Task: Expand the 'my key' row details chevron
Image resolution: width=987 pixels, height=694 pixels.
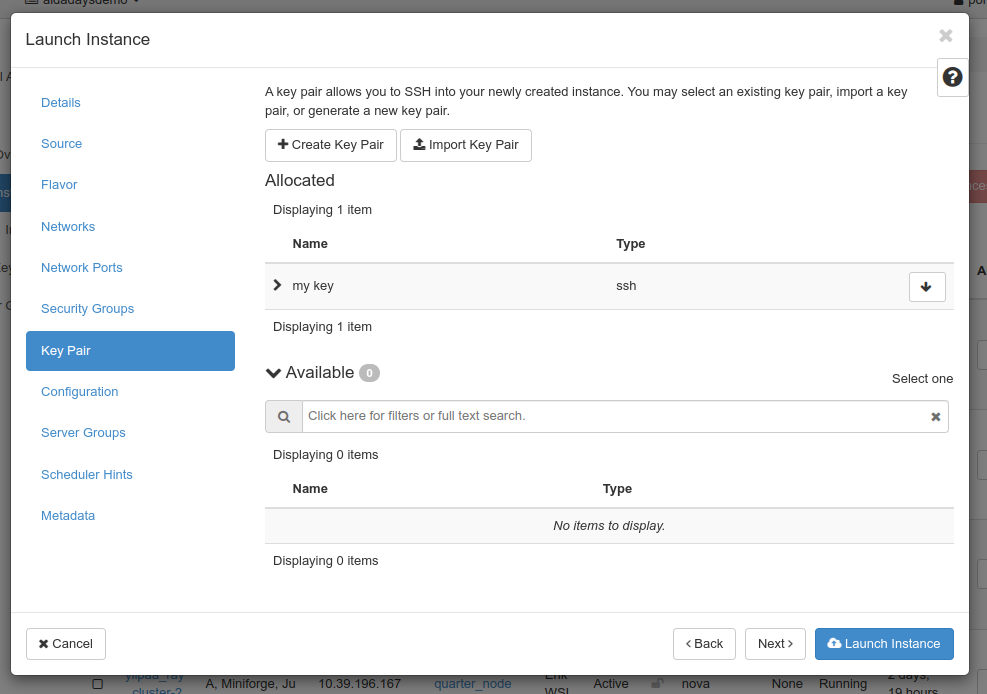Action: pyautogui.click(x=277, y=285)
